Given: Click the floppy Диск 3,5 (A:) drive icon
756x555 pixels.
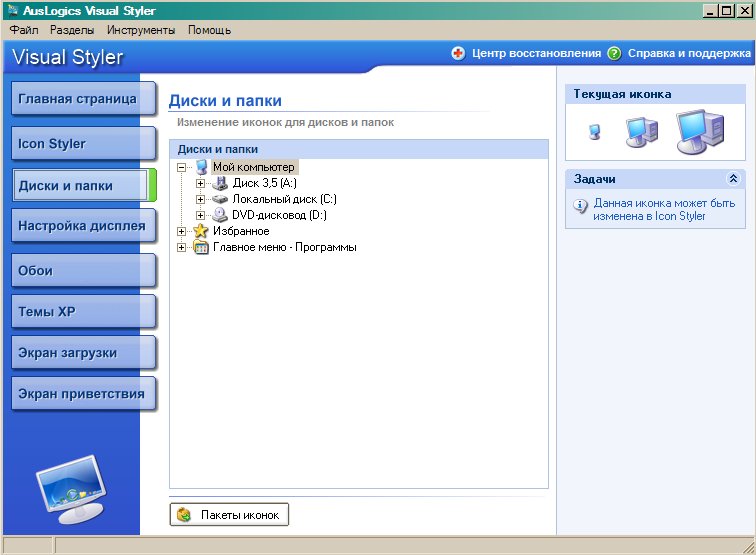Looking at the screenshot, I should pyautogui.click(x=220, y=183).
